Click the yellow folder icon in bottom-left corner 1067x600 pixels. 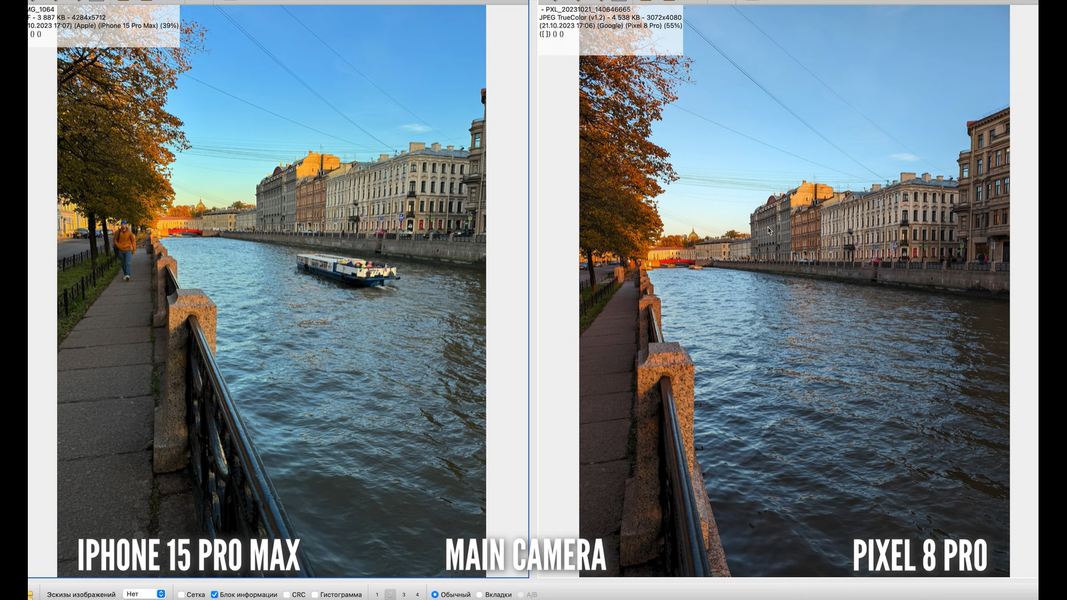pyautogui.click(x=30, y=594)
